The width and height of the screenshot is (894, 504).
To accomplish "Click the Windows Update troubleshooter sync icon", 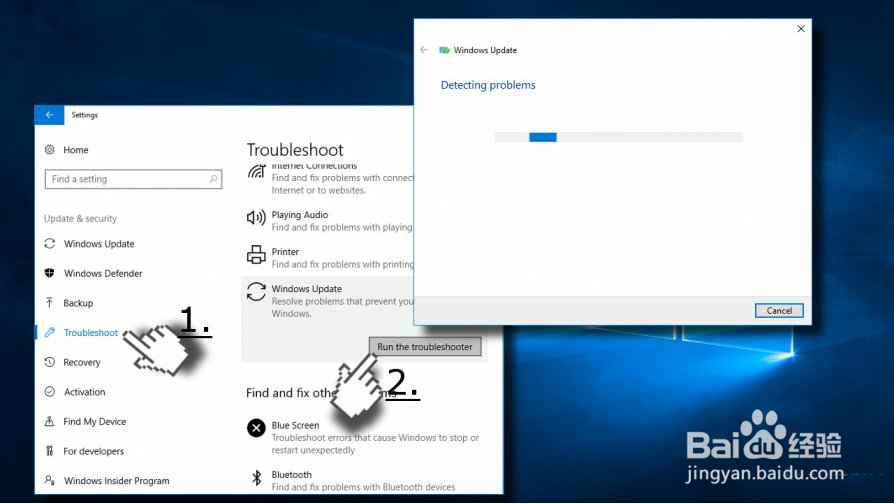I will click(x=256, y=292).
